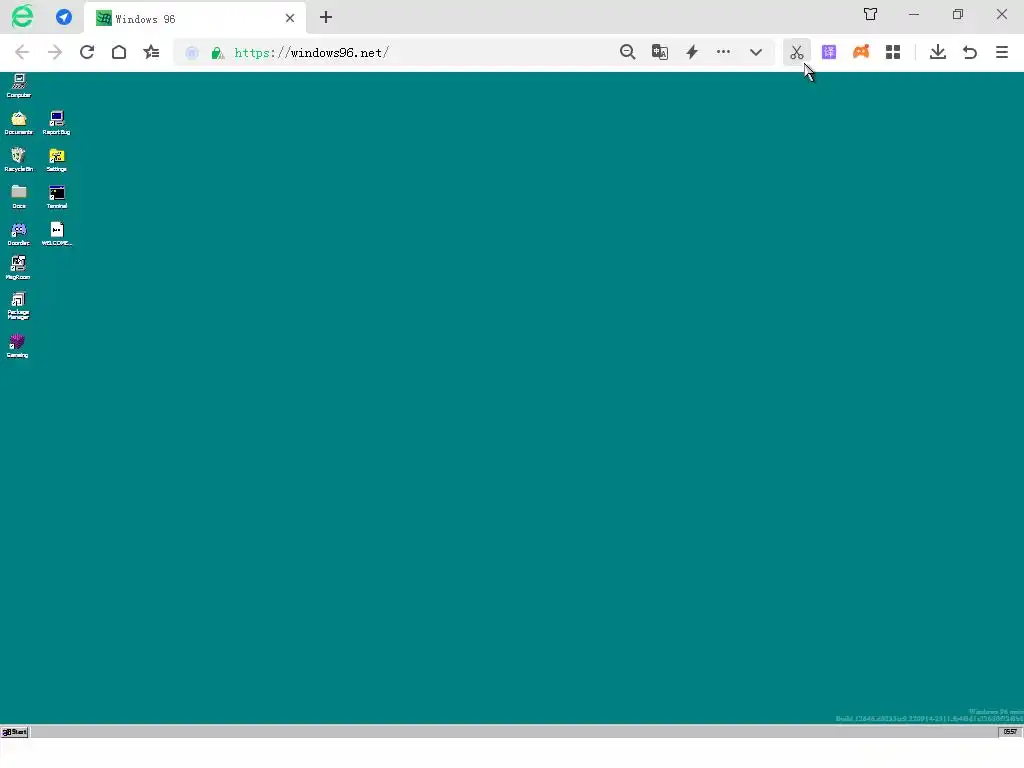
Task: Click the site info icon in address bar
Action: point(192,53)
